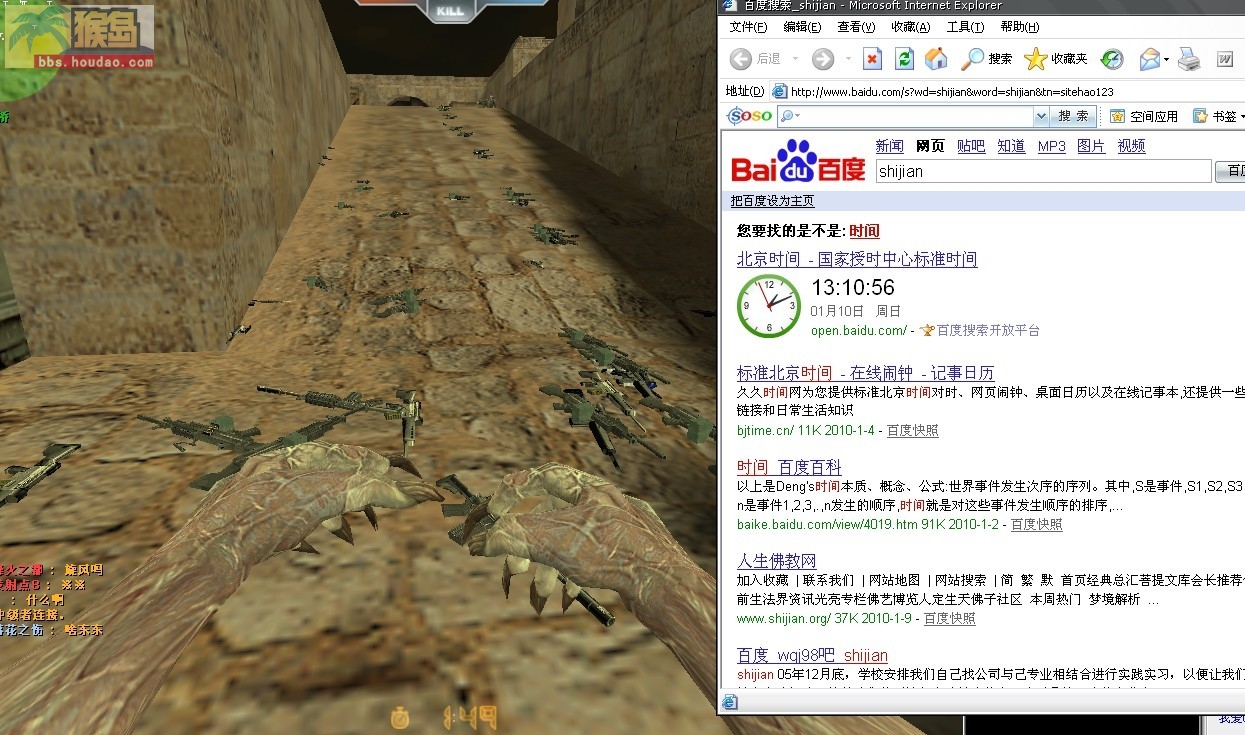
Task: Expand the SOSO search box dropdown
Action: pos(1041,116)
